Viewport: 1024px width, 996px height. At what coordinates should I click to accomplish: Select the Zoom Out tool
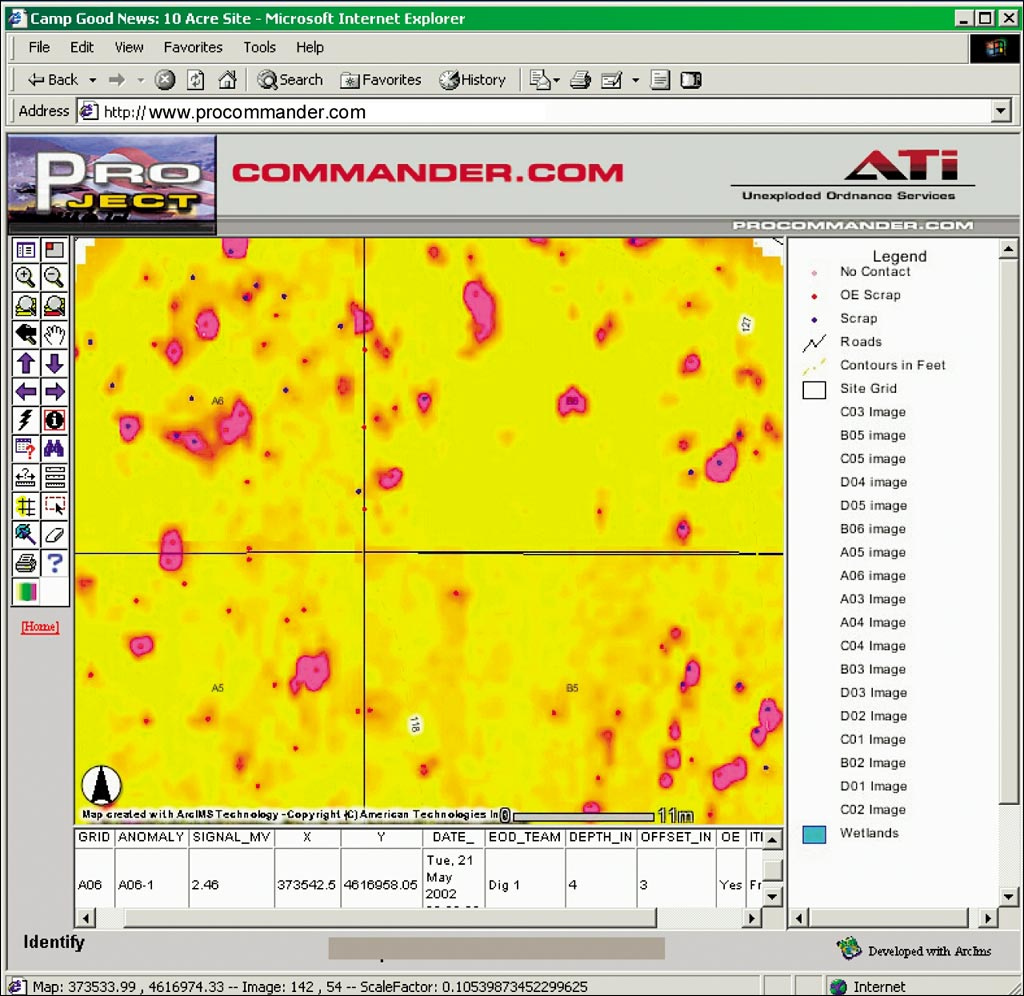(x=54, y=278)
